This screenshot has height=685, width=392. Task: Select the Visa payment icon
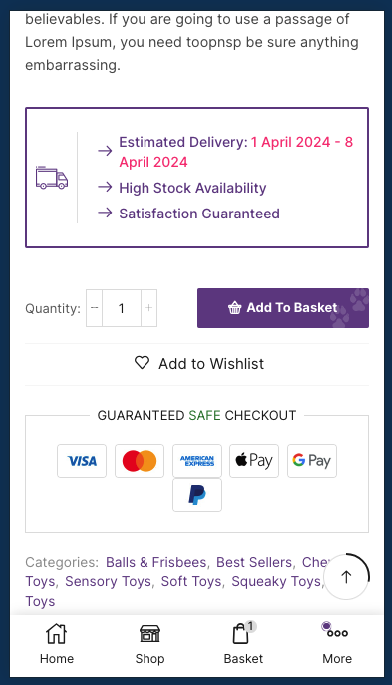pos(82,461)
